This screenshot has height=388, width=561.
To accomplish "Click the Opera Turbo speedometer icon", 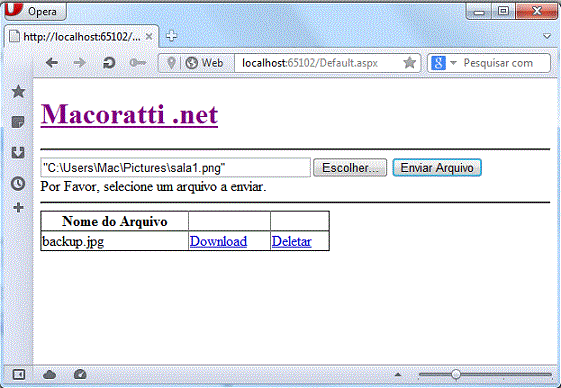I will pos(80,374).
